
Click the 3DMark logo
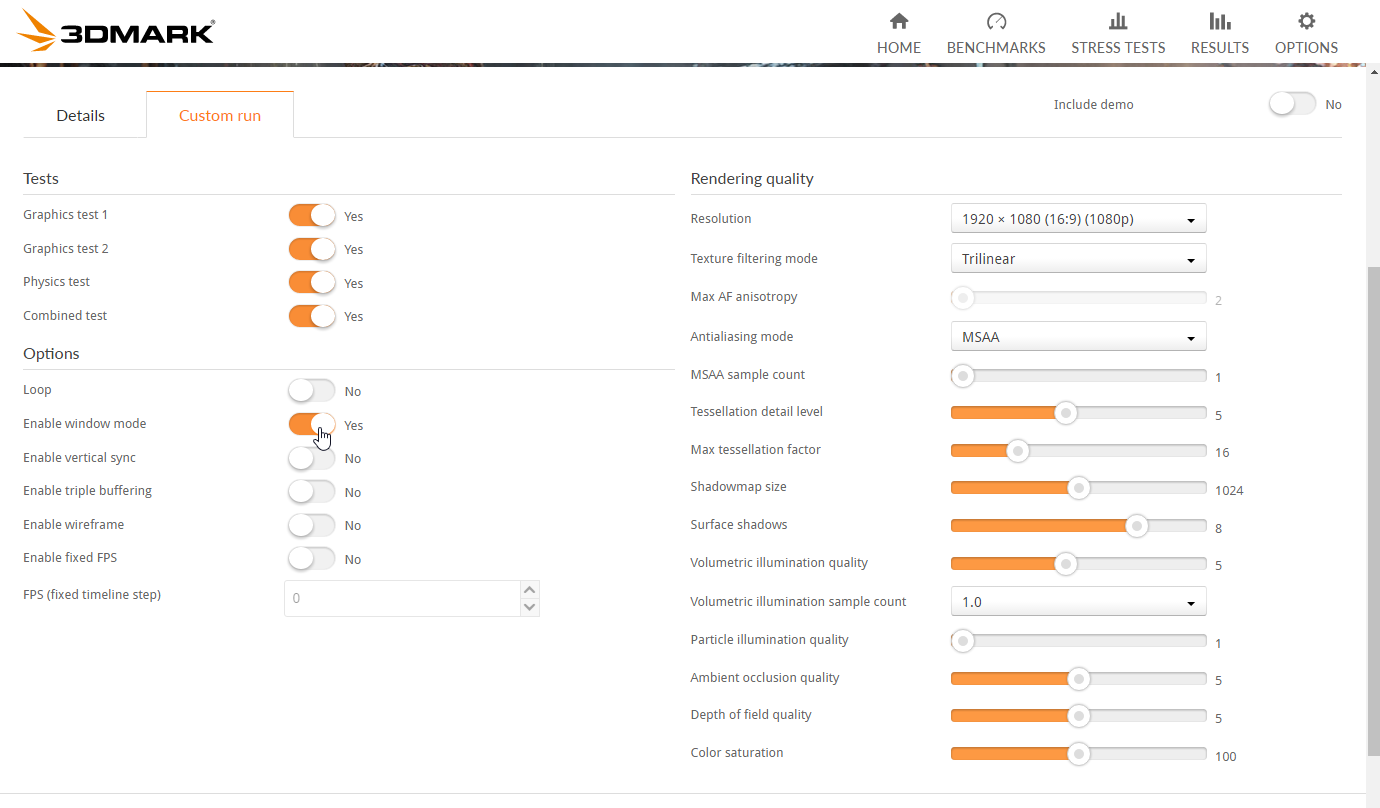click(x=116, y=31)
